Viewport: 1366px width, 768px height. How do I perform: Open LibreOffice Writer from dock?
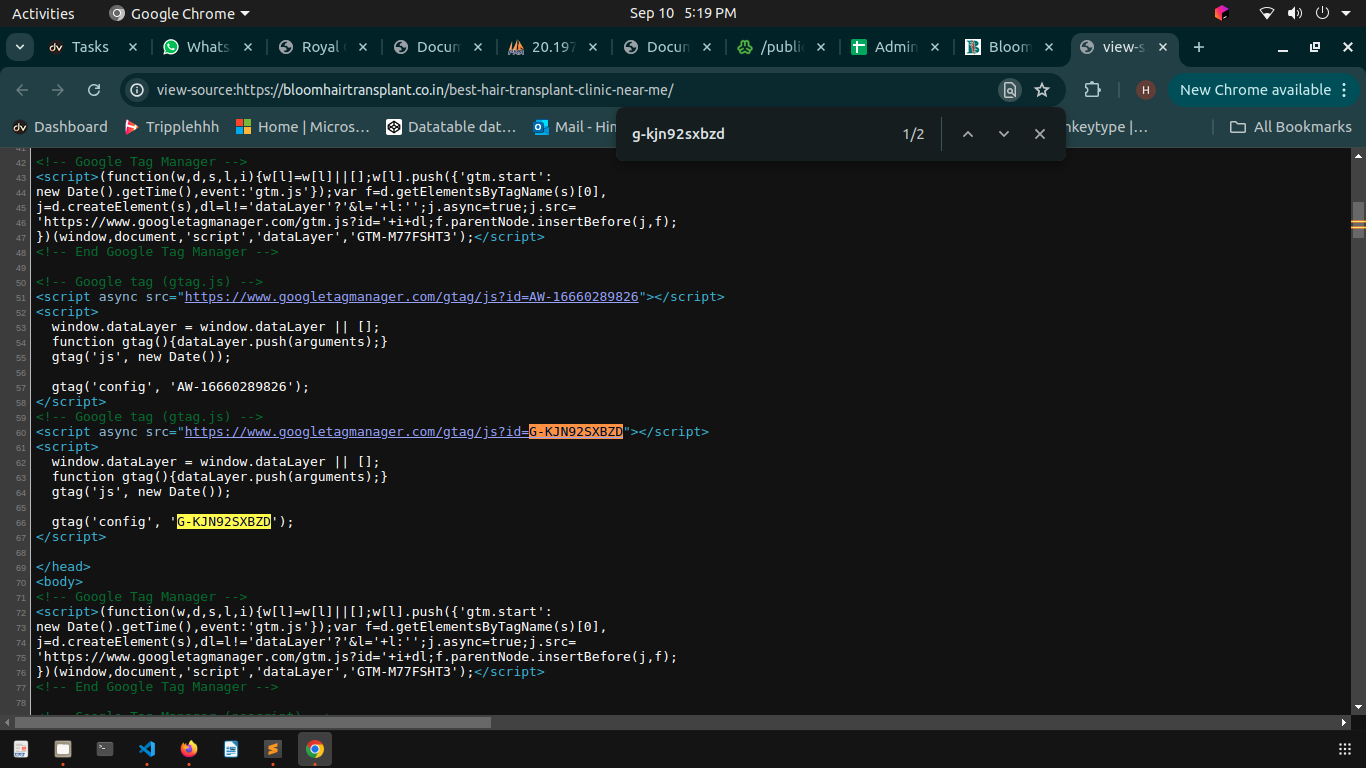tap(231, 748)
